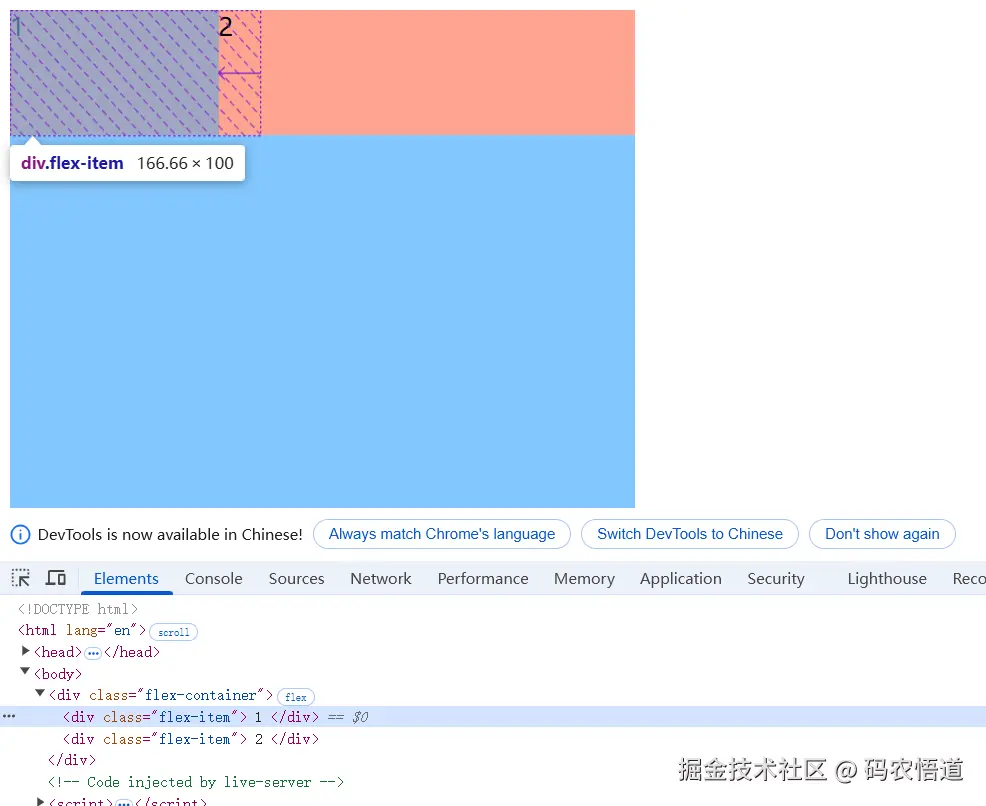The height and width of the screenshot is (806, 986).
Task: Dismiss notice with Don't show again
Action: 882,534
